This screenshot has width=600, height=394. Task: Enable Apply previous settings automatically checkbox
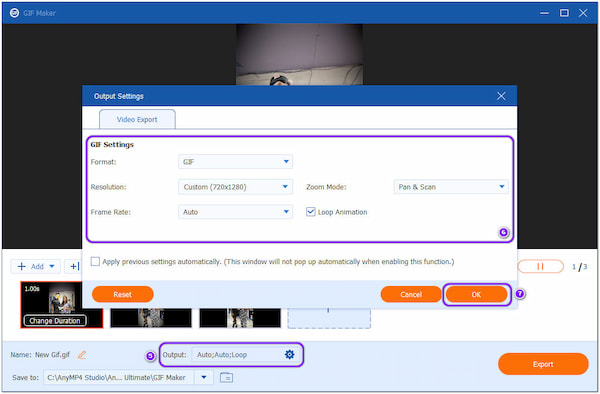coord(95,261)
